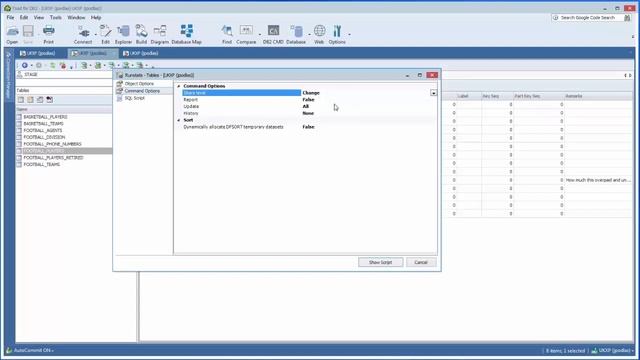This screenshot has width=640, height=360.
Task: Click the icon beside FOOTBALL_TEAMS
Action: pyautogui.click(x=19, y=164)
